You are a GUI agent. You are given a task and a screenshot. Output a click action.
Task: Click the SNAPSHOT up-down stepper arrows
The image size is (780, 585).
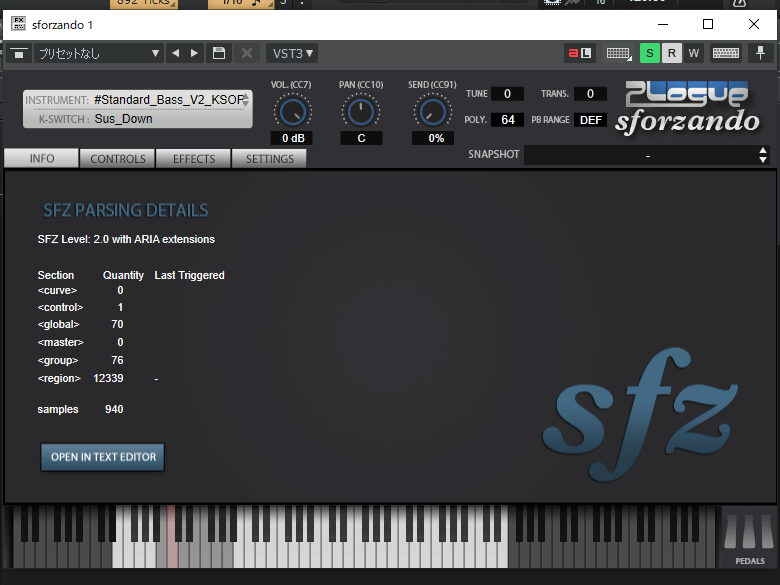coord(763,155)
